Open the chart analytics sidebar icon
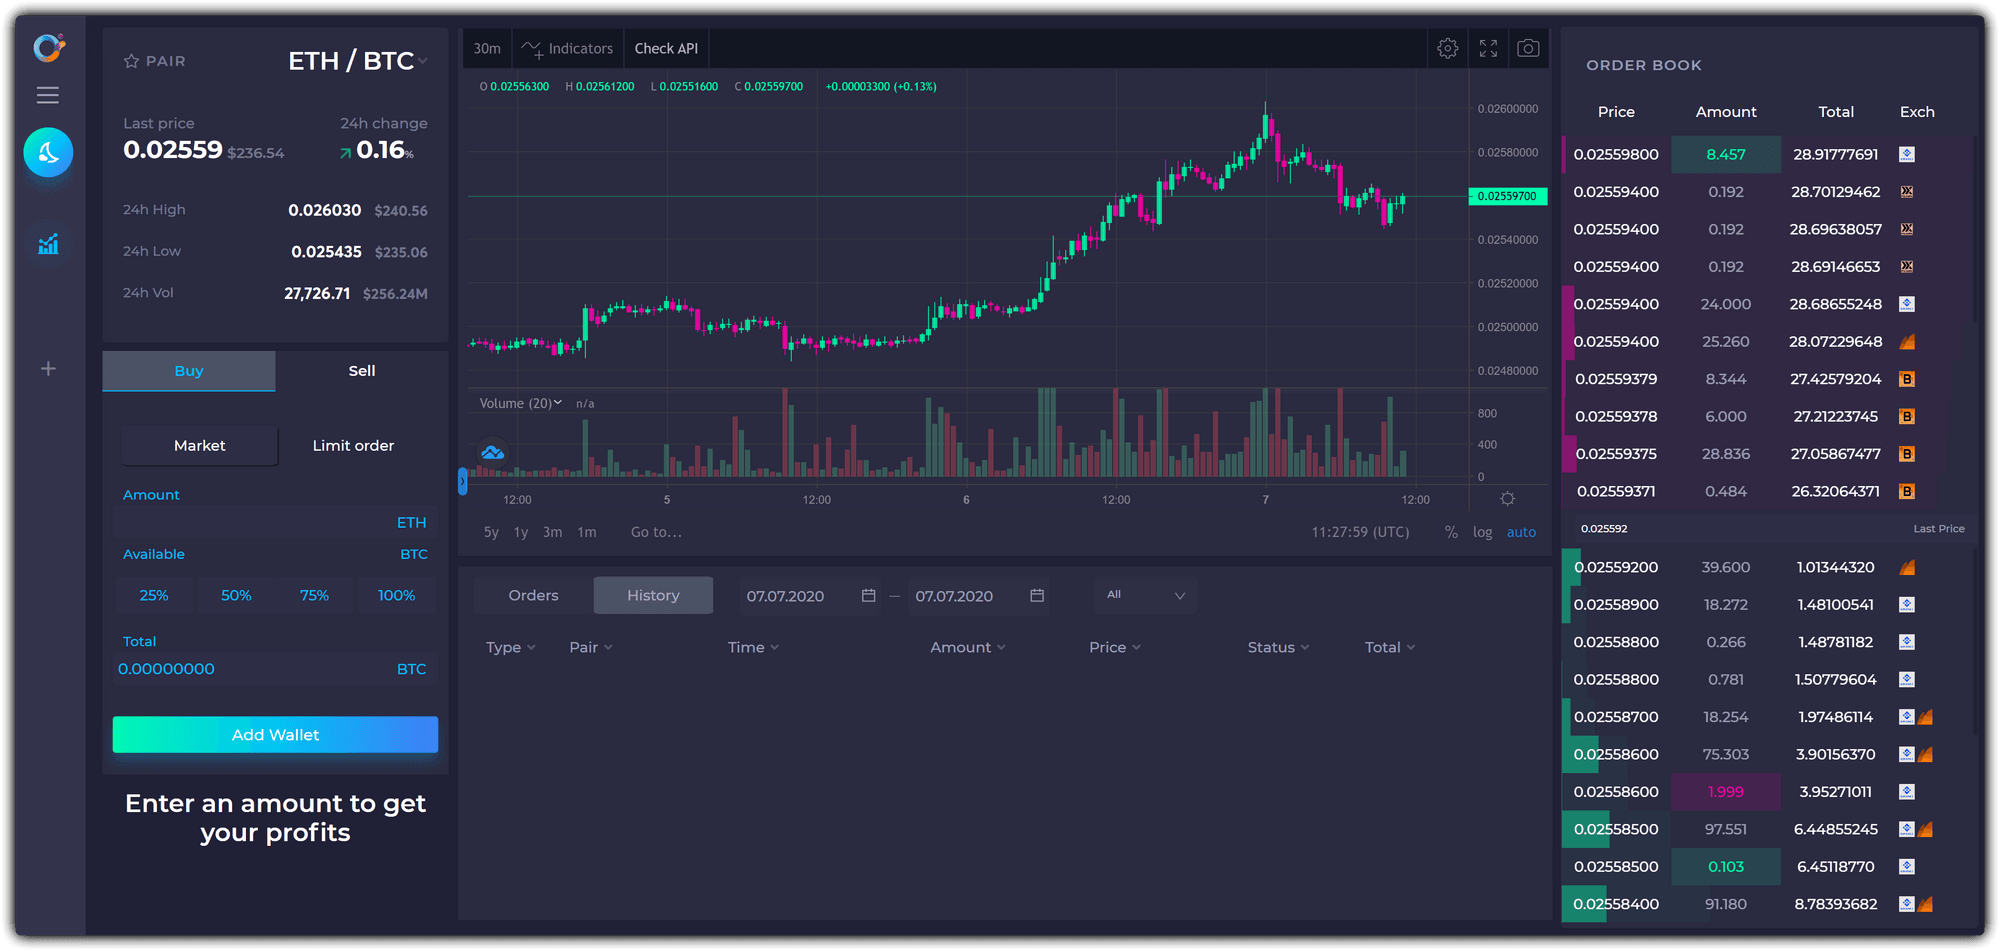2000x951 pixels. coord(48,244)
